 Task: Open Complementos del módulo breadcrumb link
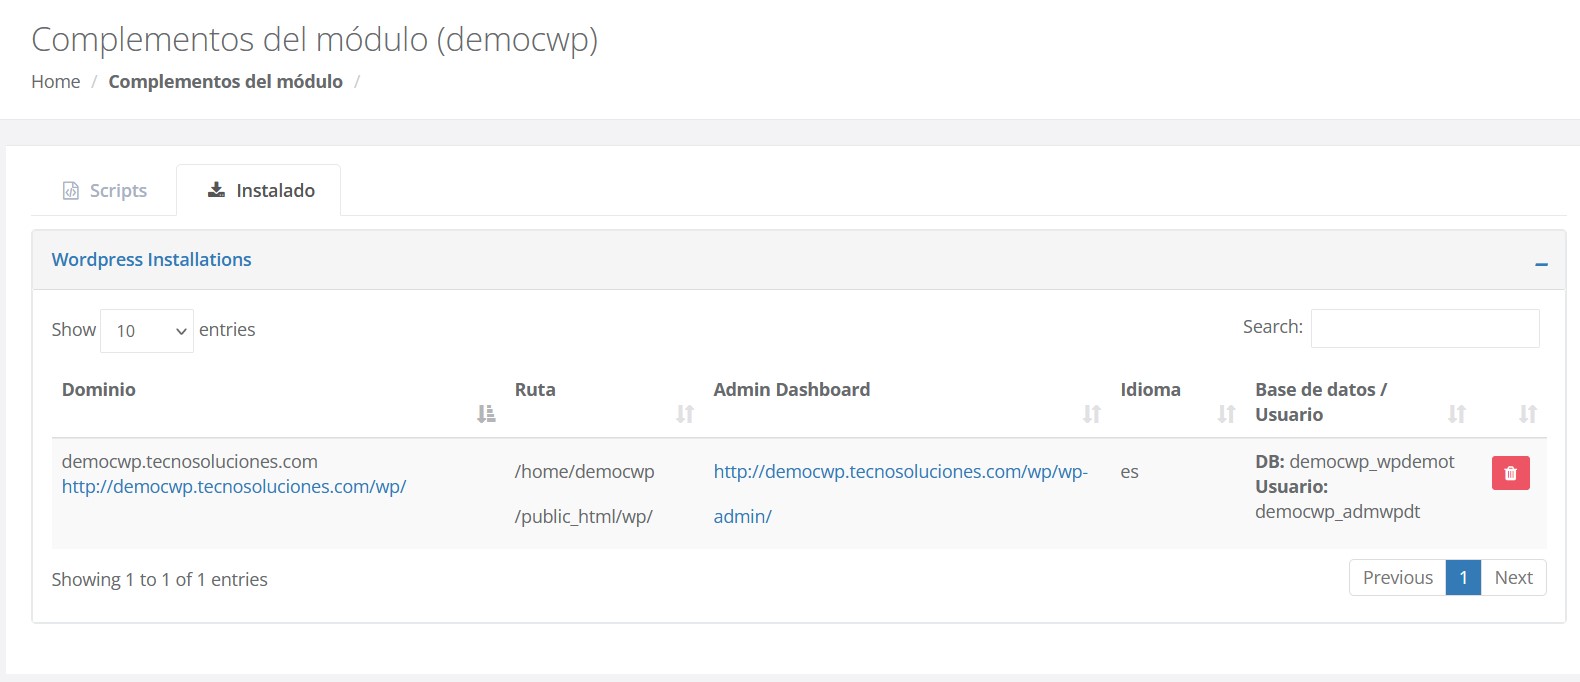tap(225, 82)
